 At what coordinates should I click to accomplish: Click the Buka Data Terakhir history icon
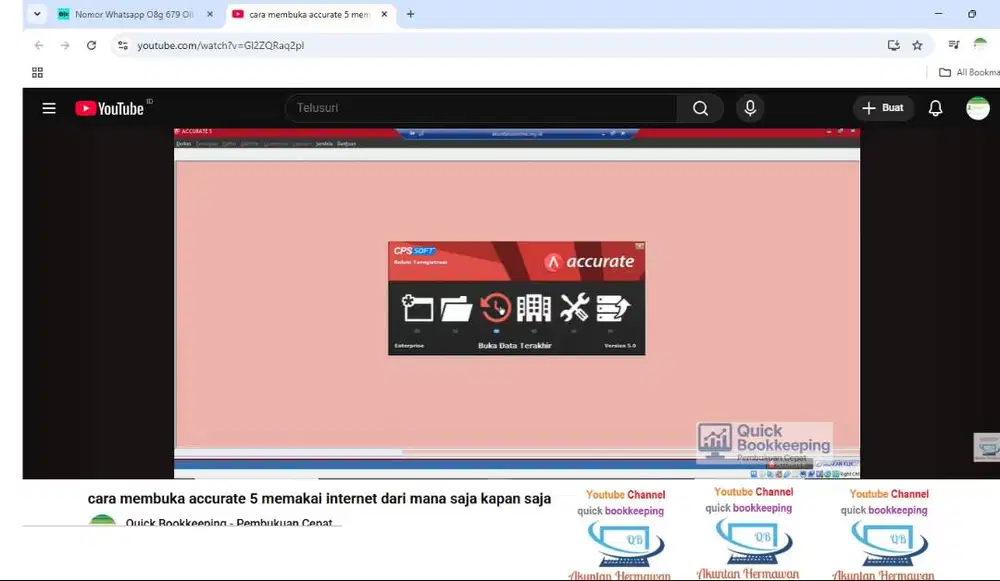point(496,308)
